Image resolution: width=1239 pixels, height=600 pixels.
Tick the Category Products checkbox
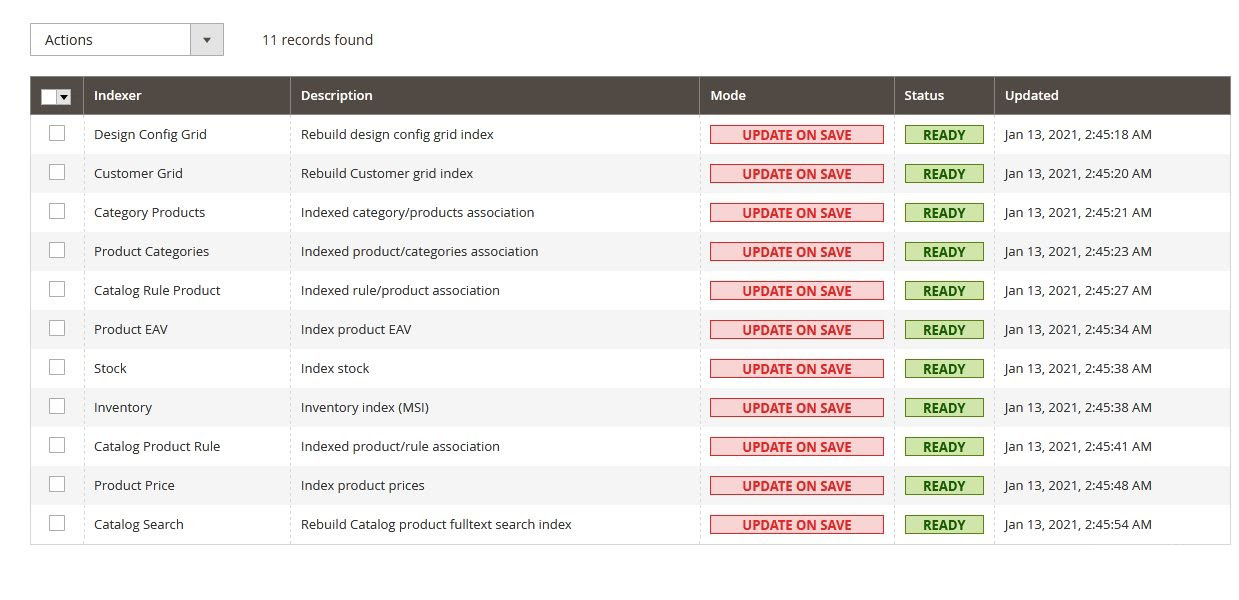click(57, 211)
